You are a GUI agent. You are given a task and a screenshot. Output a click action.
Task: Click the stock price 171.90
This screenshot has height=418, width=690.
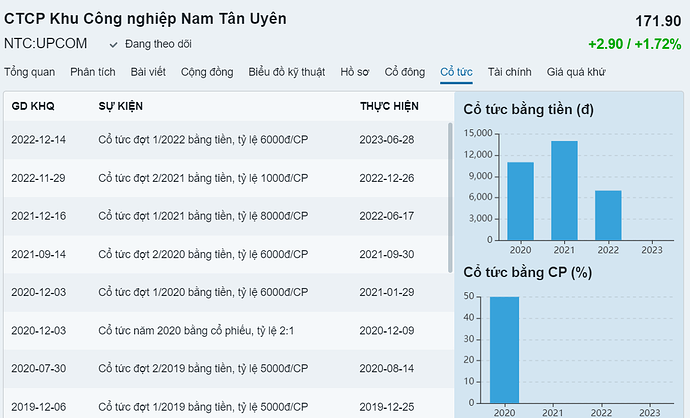(x=658, y=21)
